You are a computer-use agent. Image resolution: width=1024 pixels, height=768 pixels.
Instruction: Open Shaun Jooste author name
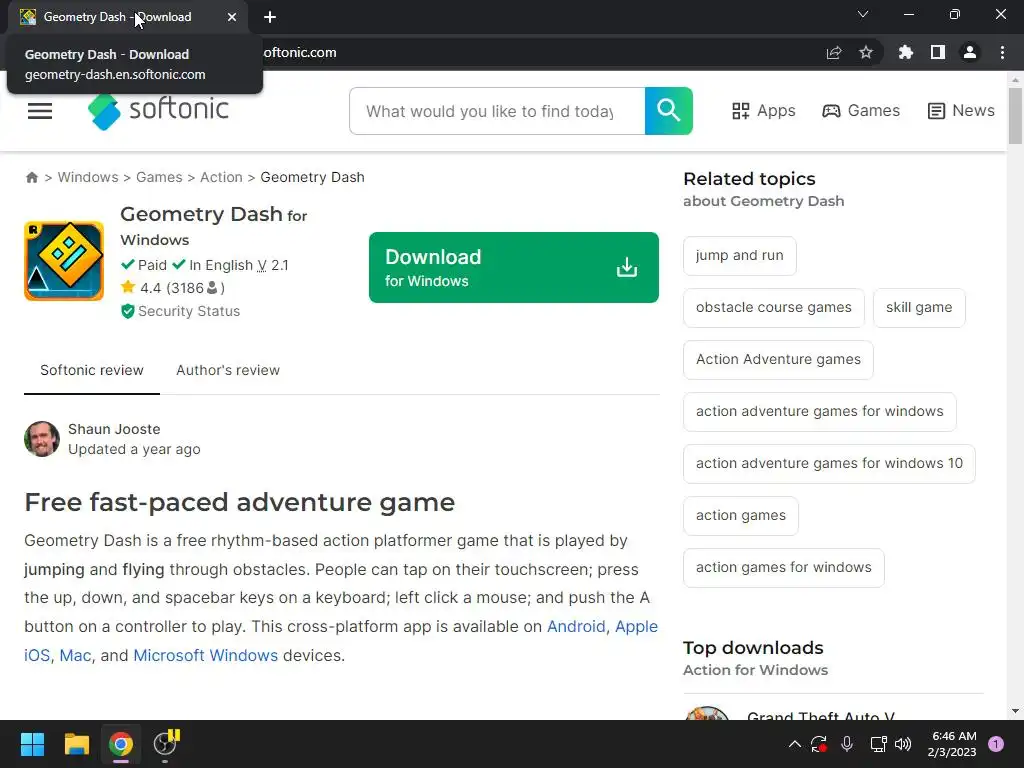click(114, 429)
